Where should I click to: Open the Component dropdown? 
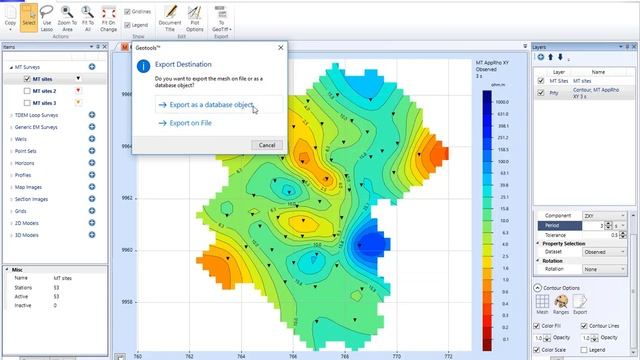point(604,216)
